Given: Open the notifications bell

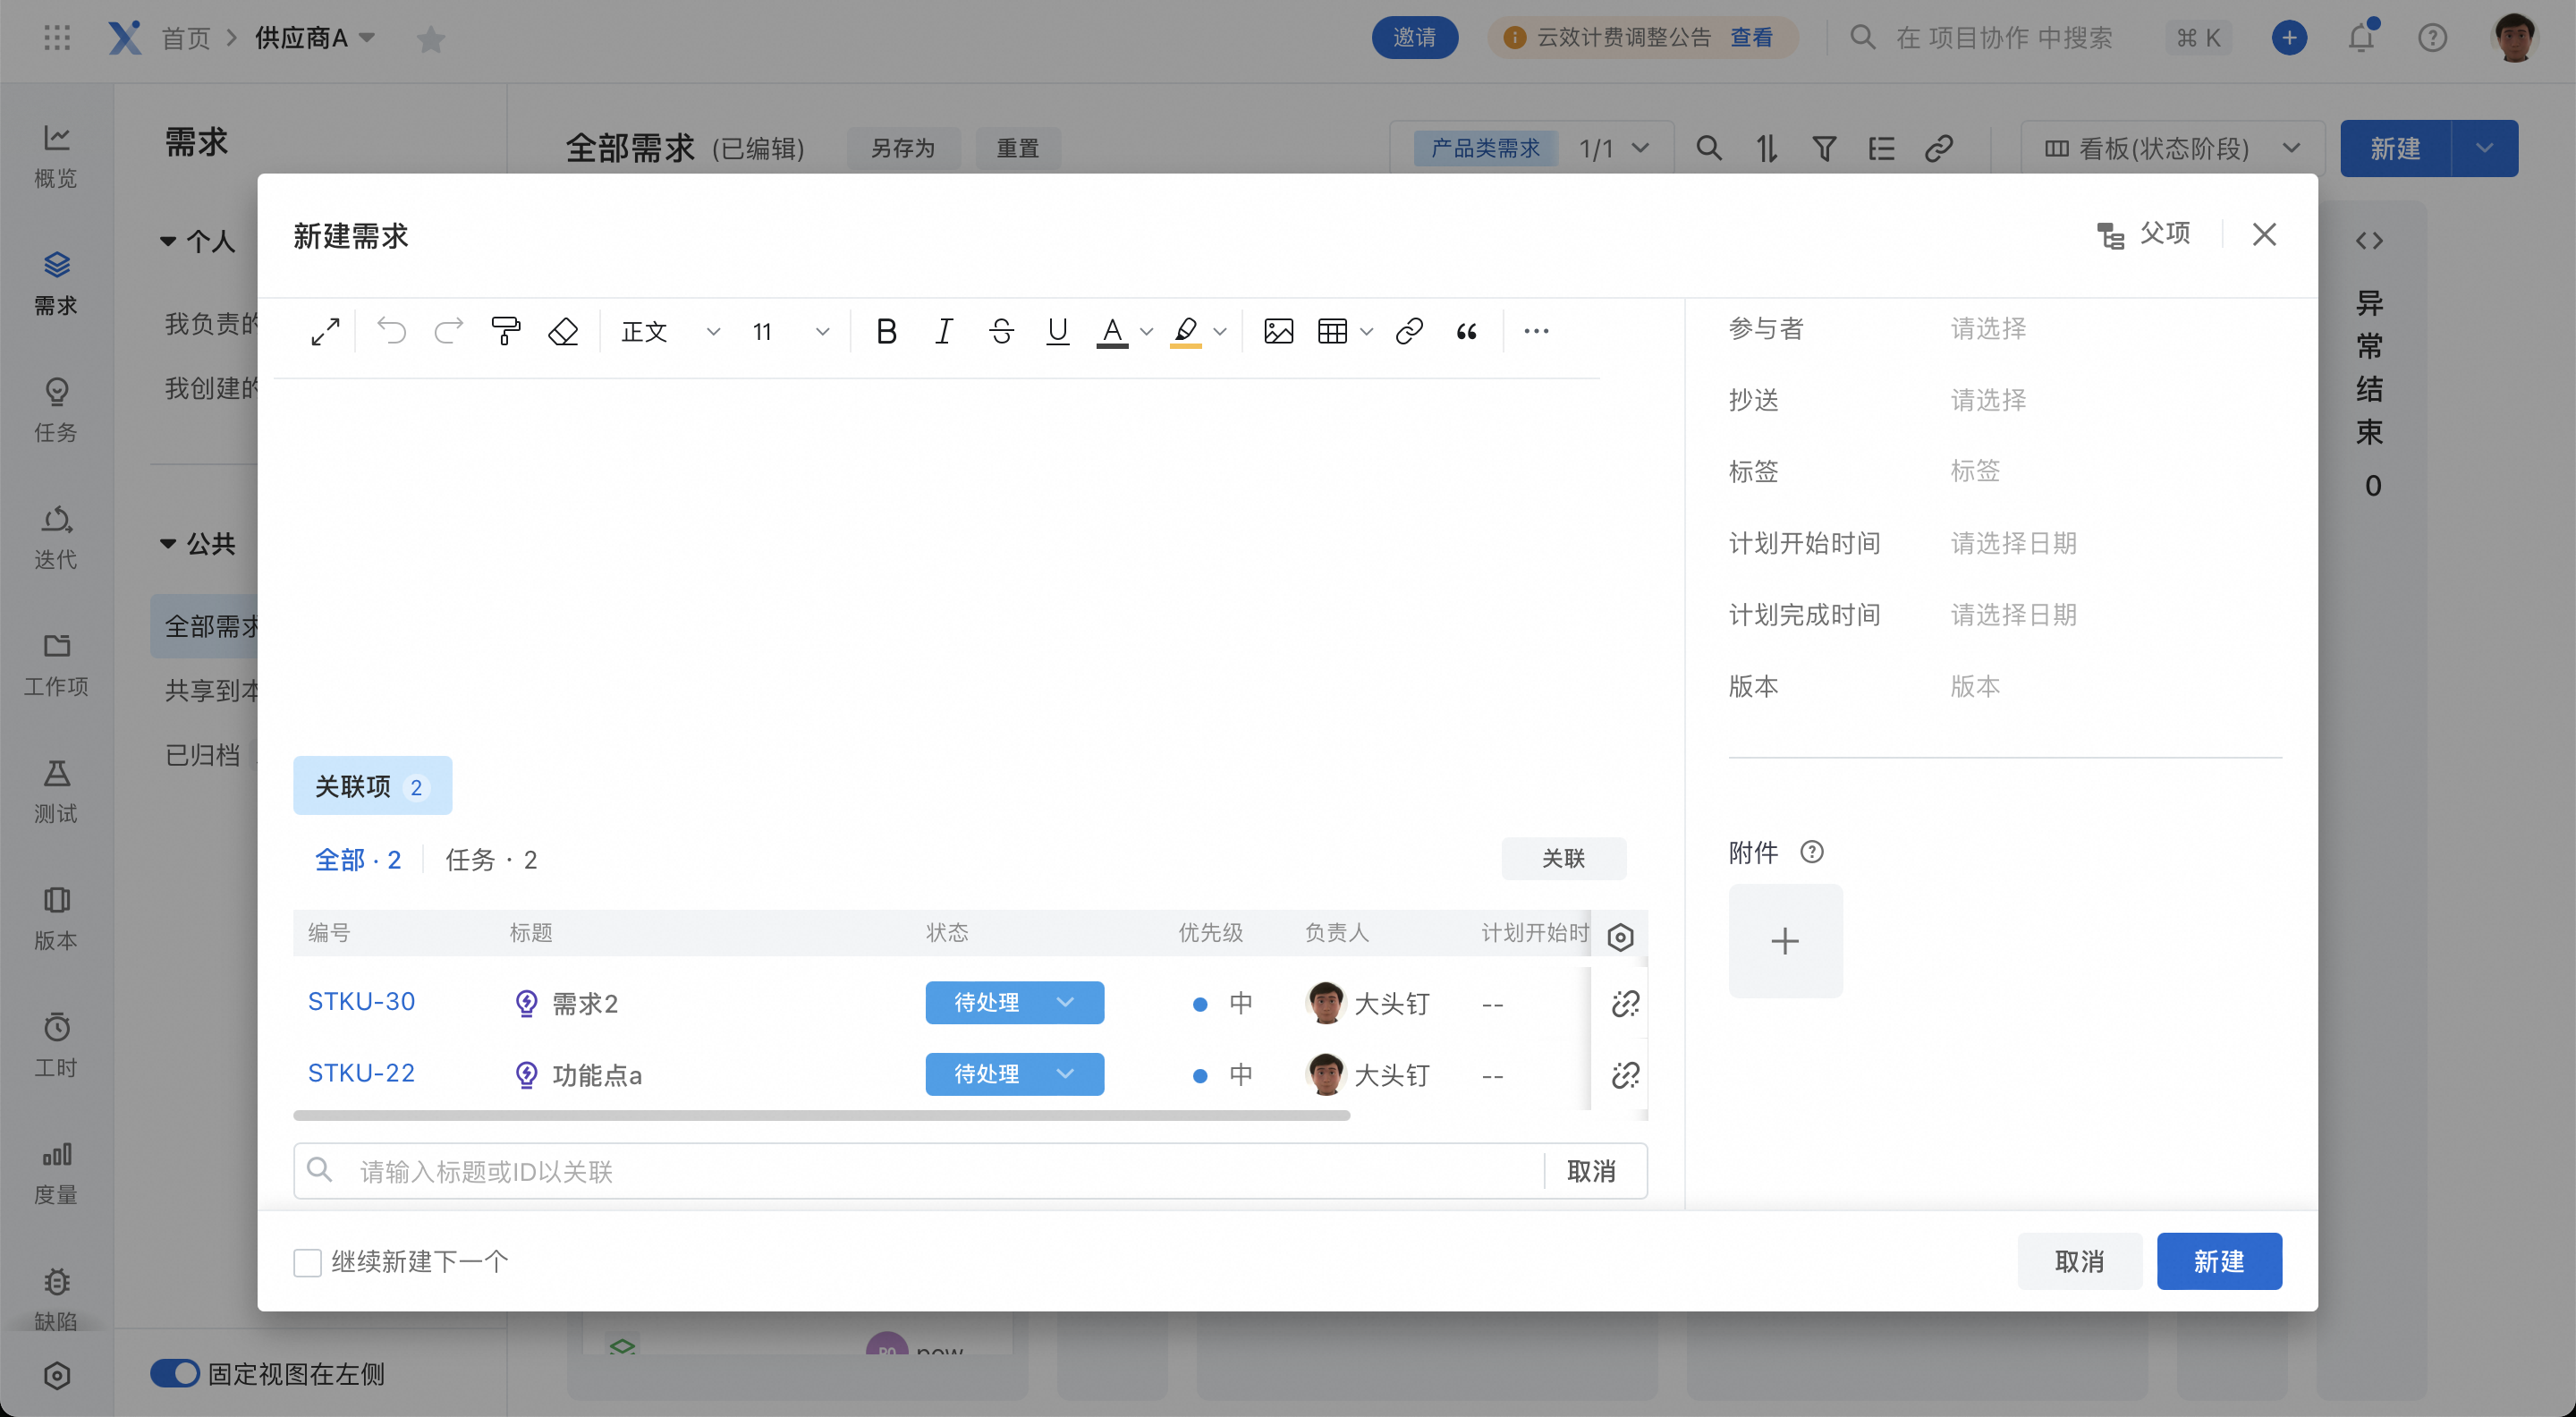Looking at the screenshot, I should click(2362, 38).
